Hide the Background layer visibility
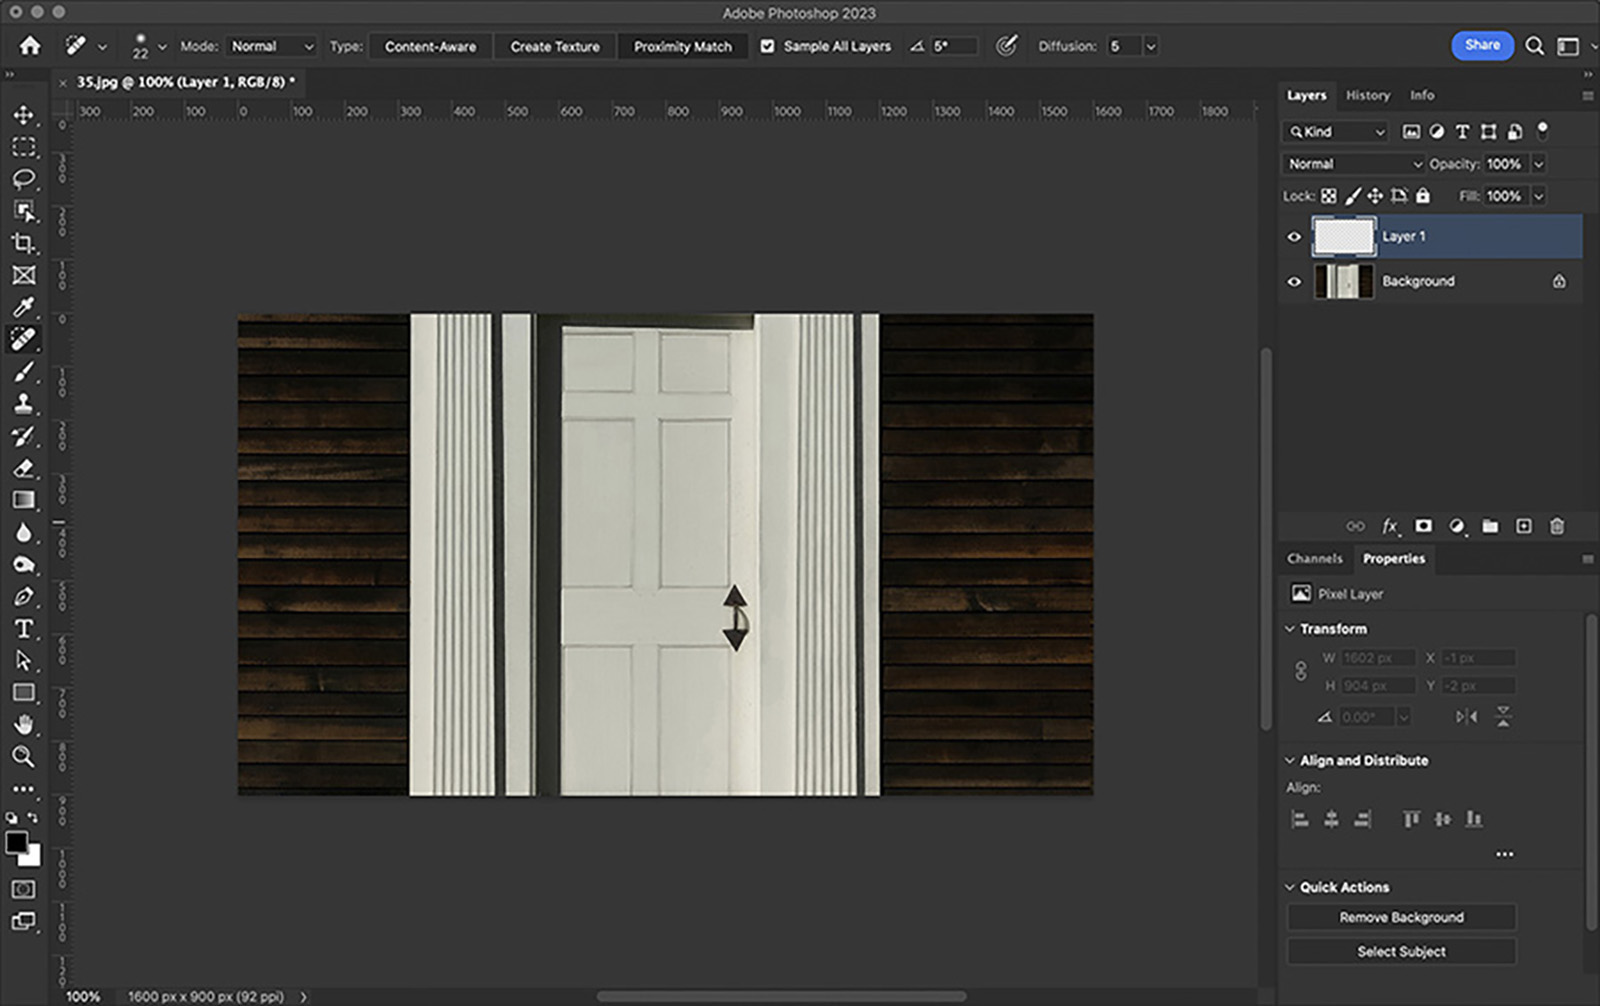1600x1006 pixels. 1294,281
